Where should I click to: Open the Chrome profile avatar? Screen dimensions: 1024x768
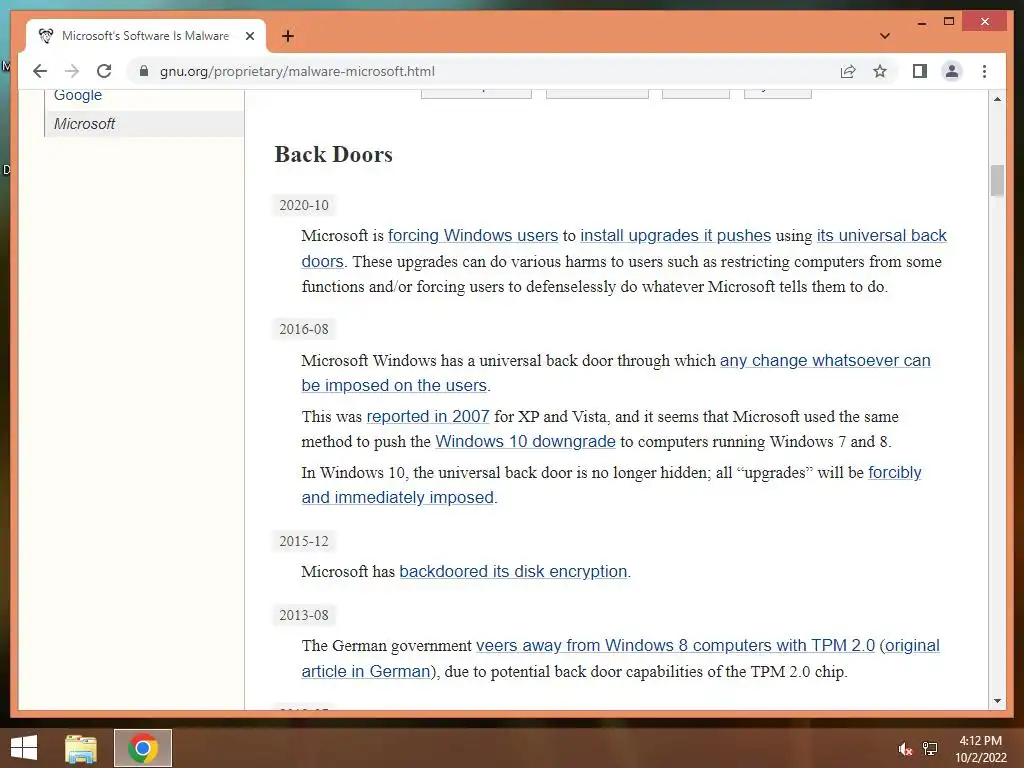(952, 71)
